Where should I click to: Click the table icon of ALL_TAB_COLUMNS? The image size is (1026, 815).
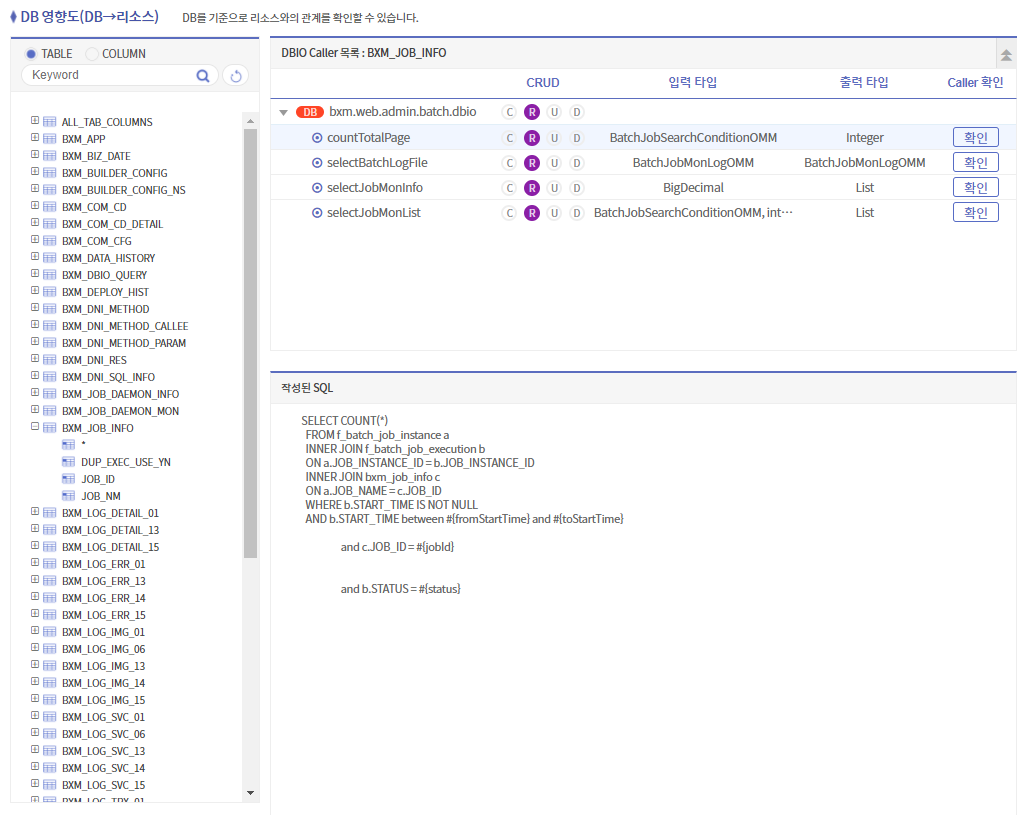click(49, 122)
